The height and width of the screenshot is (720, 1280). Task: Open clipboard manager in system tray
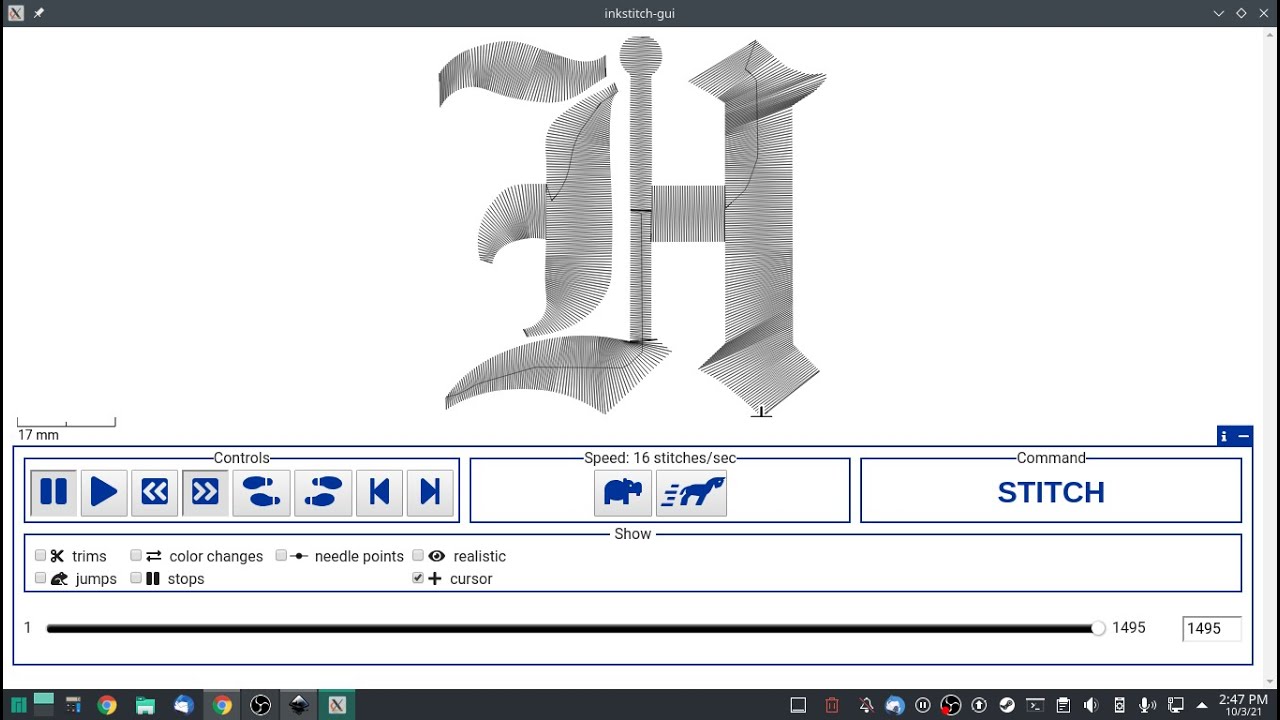pyautogui.click(x=1063, y=705)
